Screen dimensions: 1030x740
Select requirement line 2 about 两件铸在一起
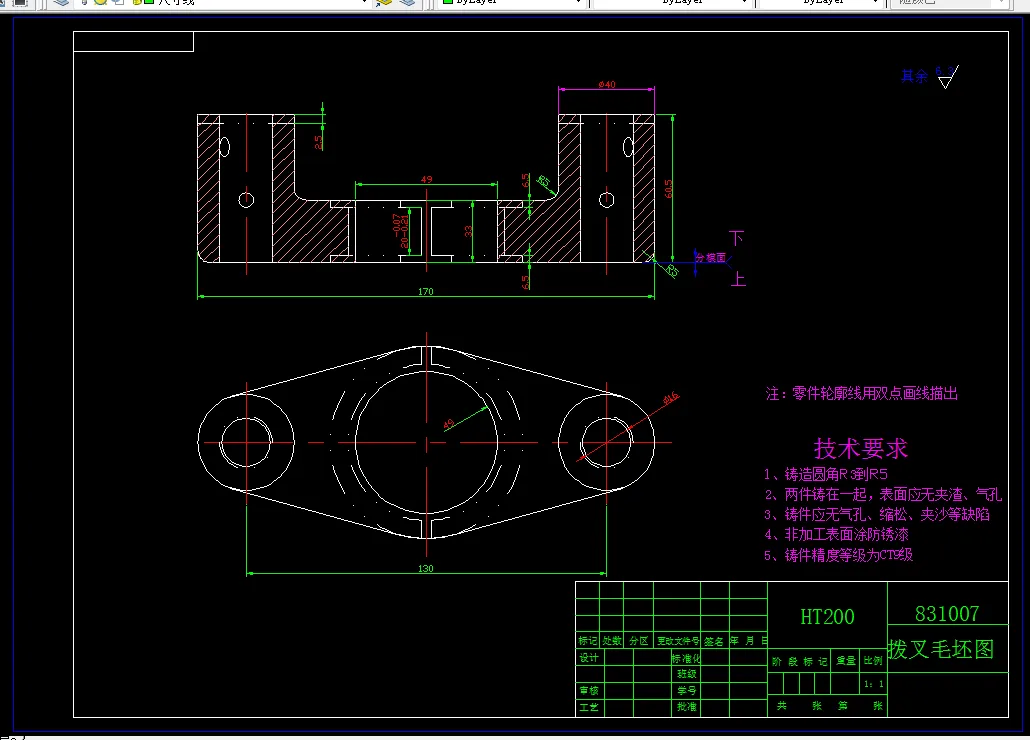coord(883,494)
